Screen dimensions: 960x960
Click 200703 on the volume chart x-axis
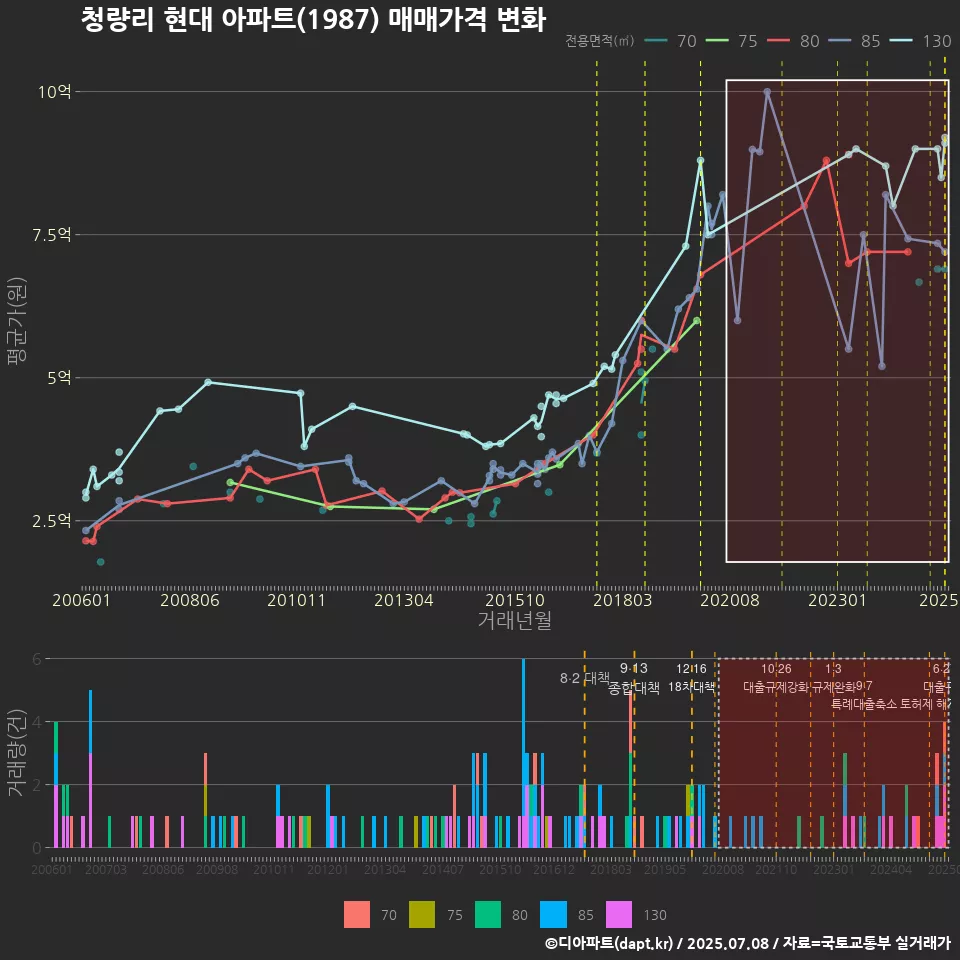105,869
